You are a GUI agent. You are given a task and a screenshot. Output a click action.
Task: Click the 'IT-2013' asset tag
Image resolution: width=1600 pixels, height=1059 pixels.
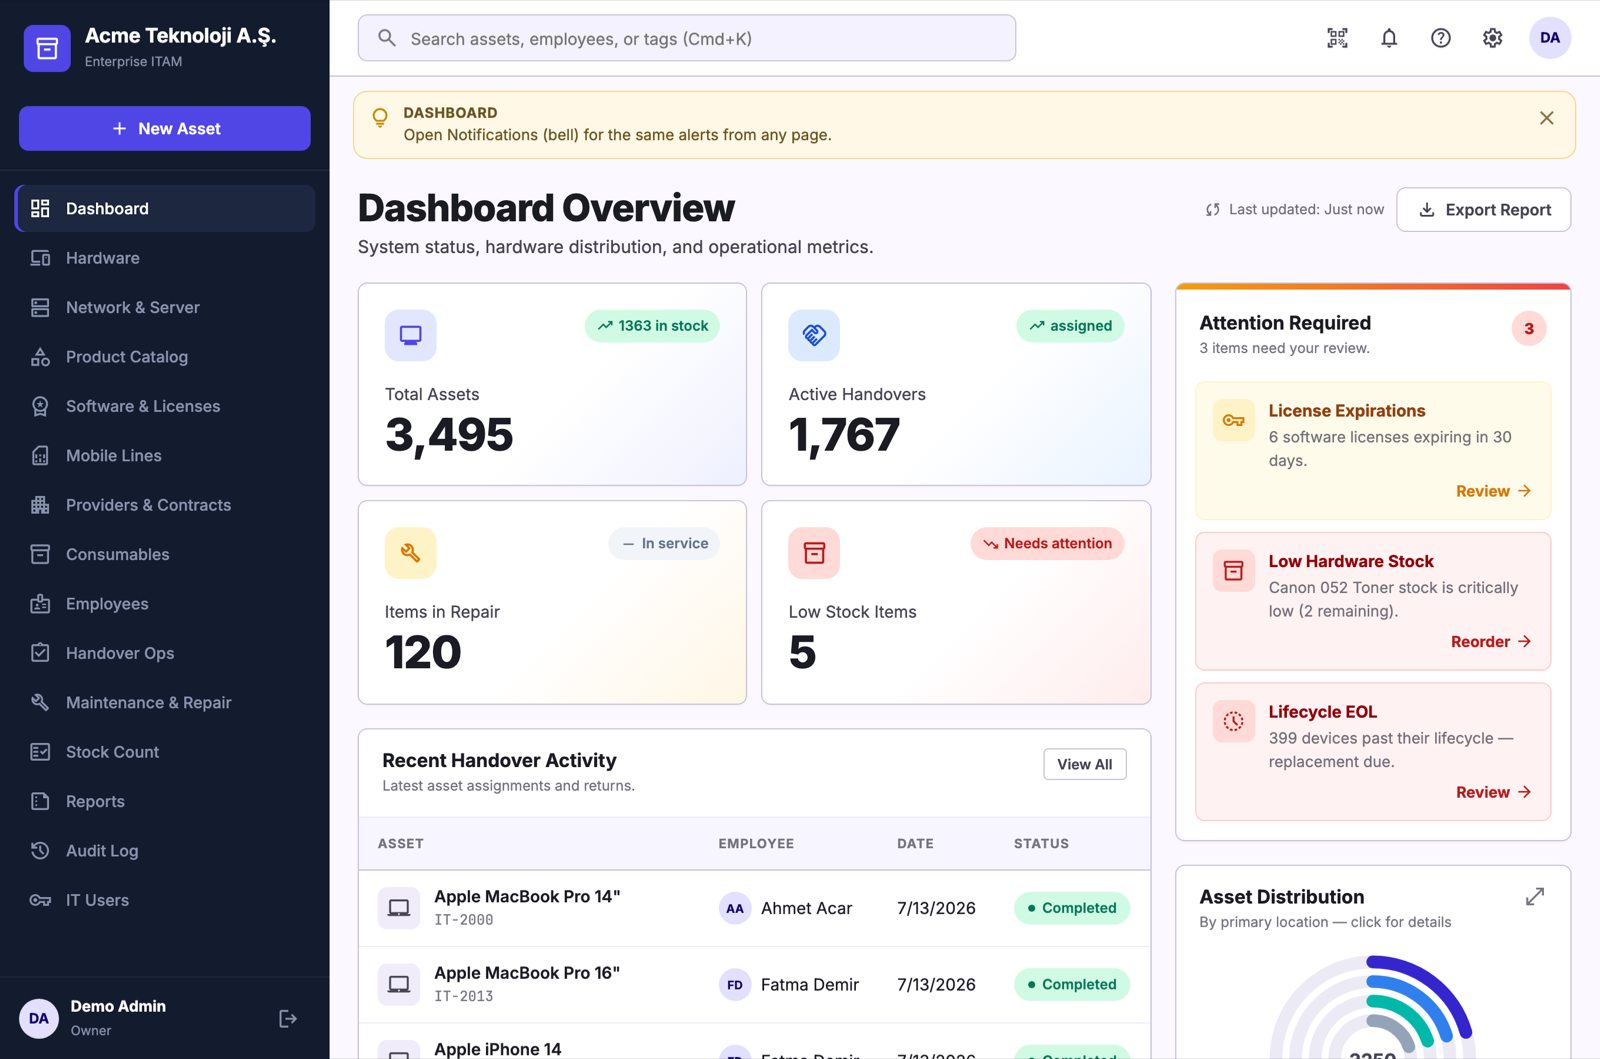click(464, 997)
